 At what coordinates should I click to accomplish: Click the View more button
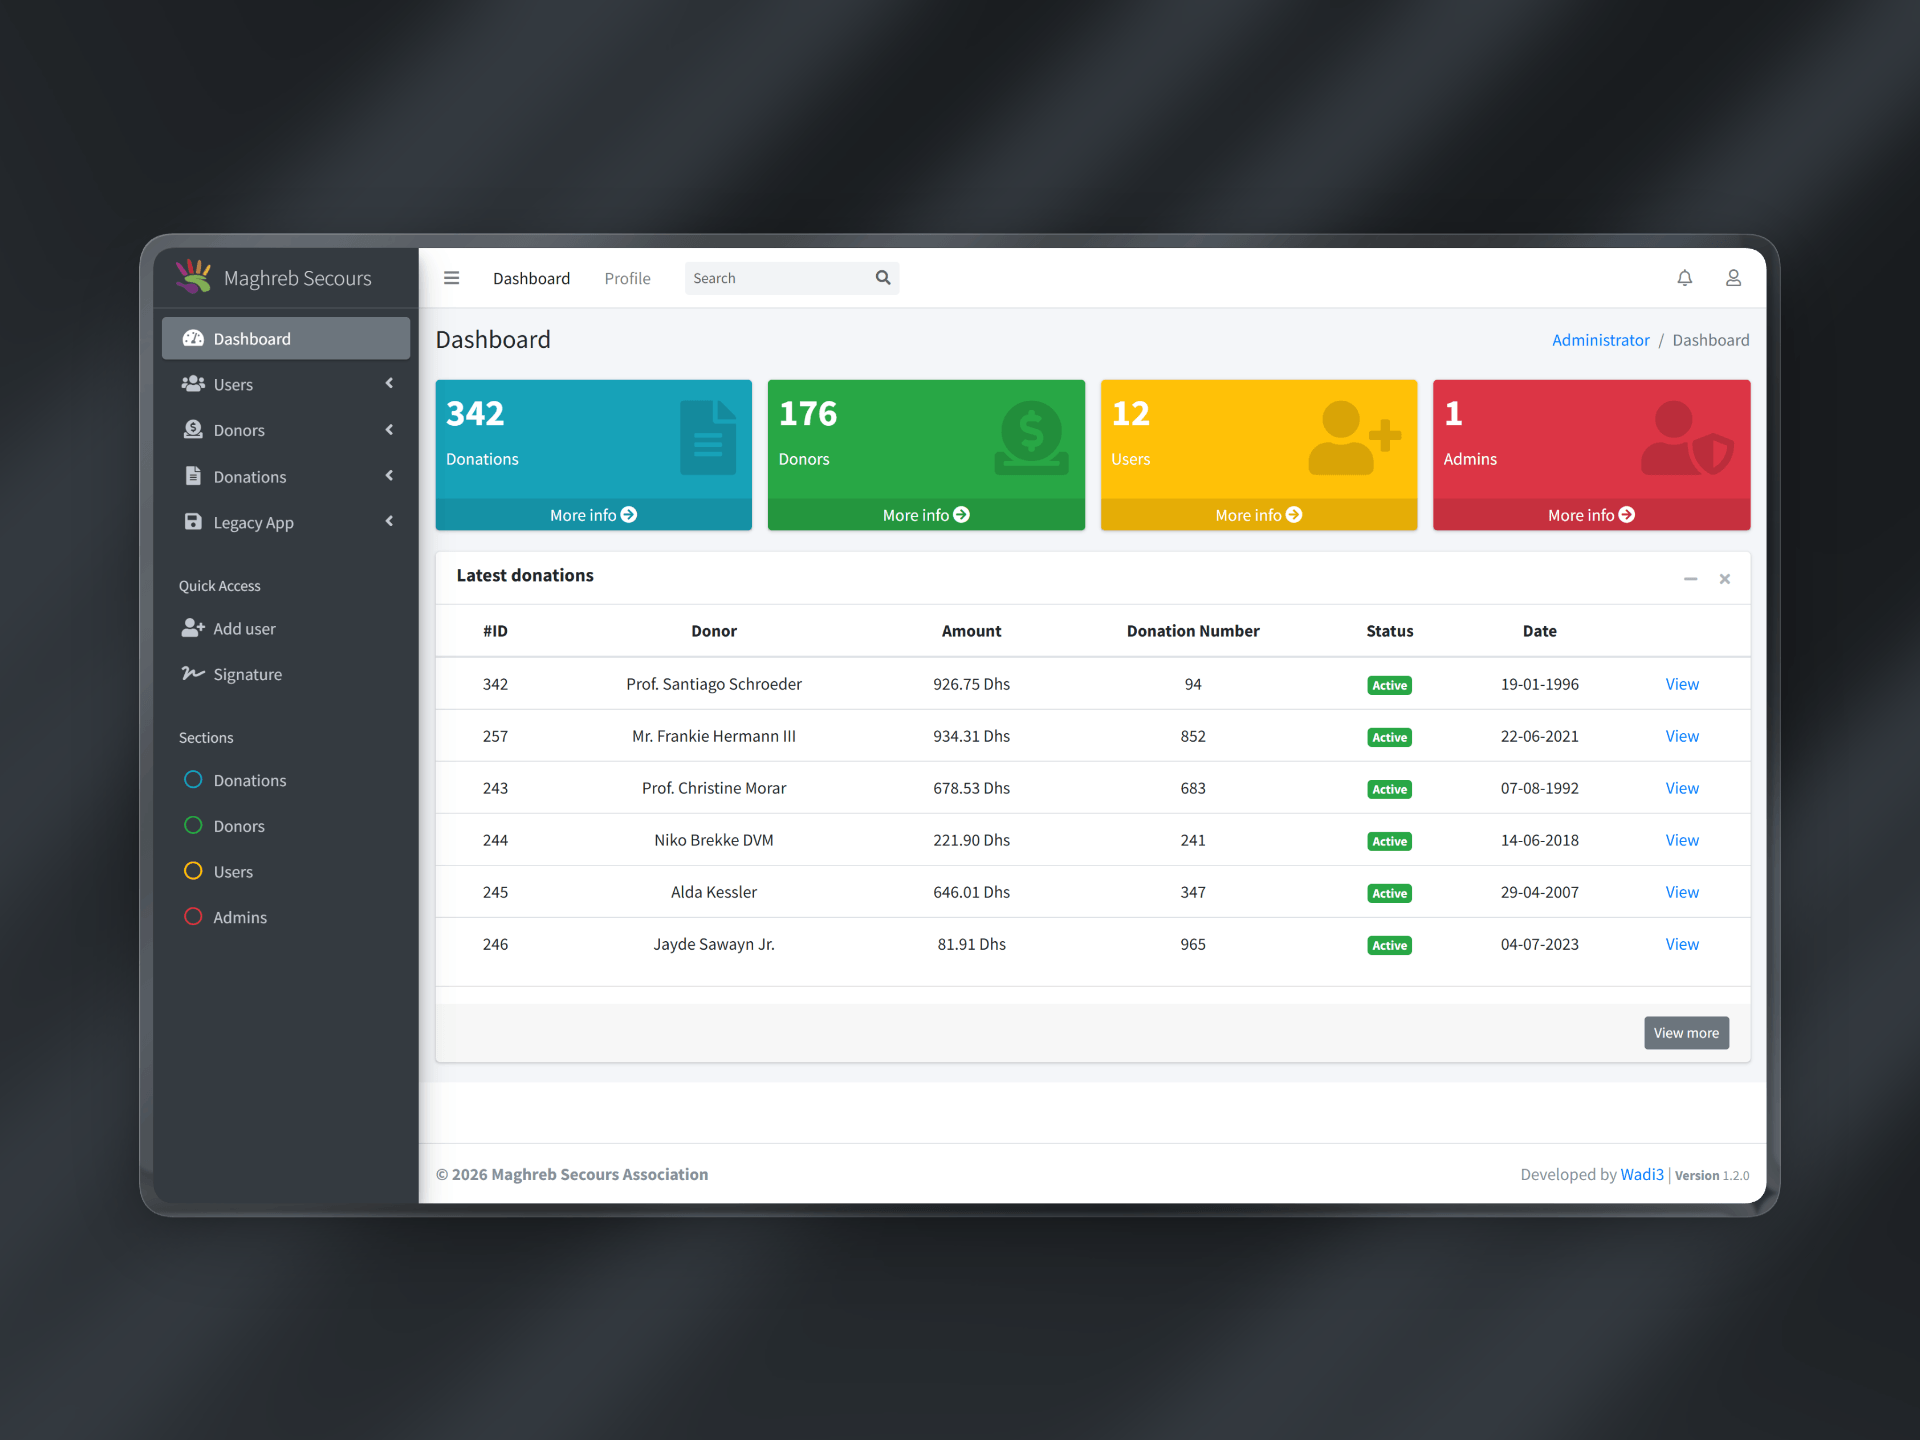point(1686,1033)
